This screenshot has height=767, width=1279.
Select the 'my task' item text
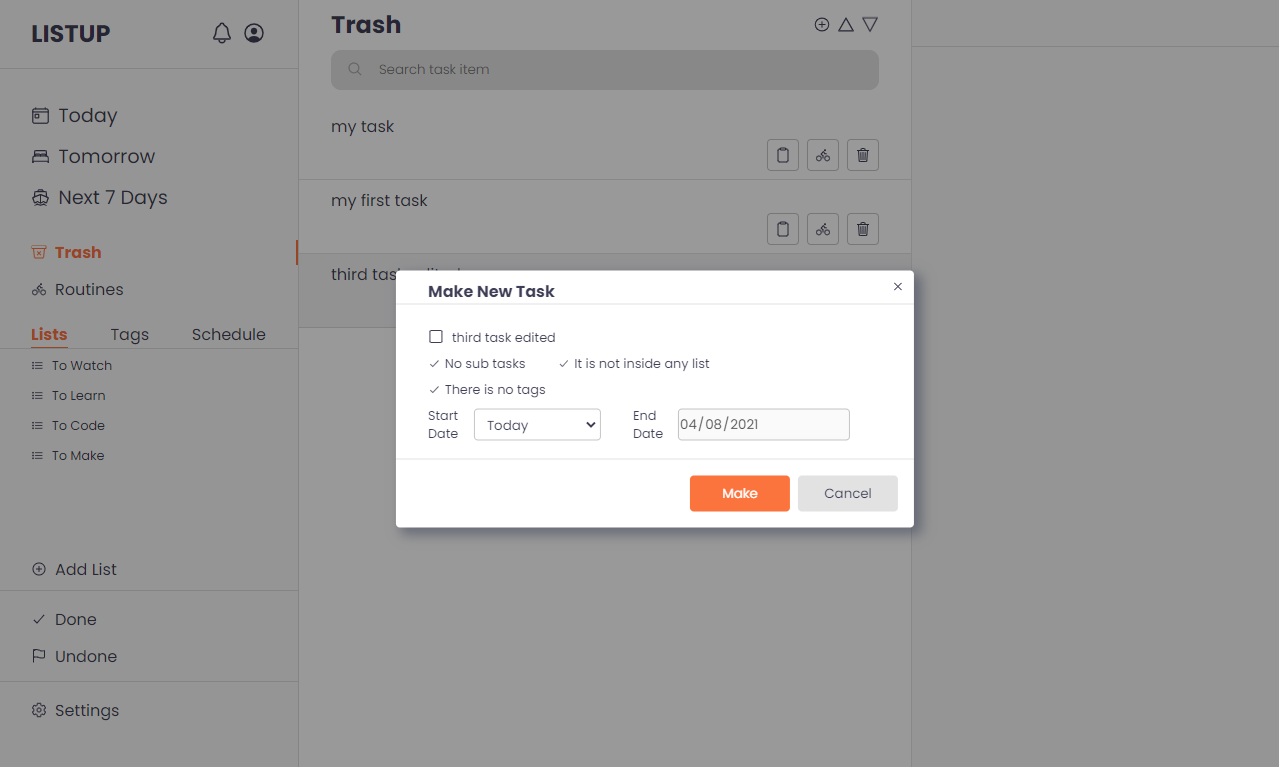363,126
